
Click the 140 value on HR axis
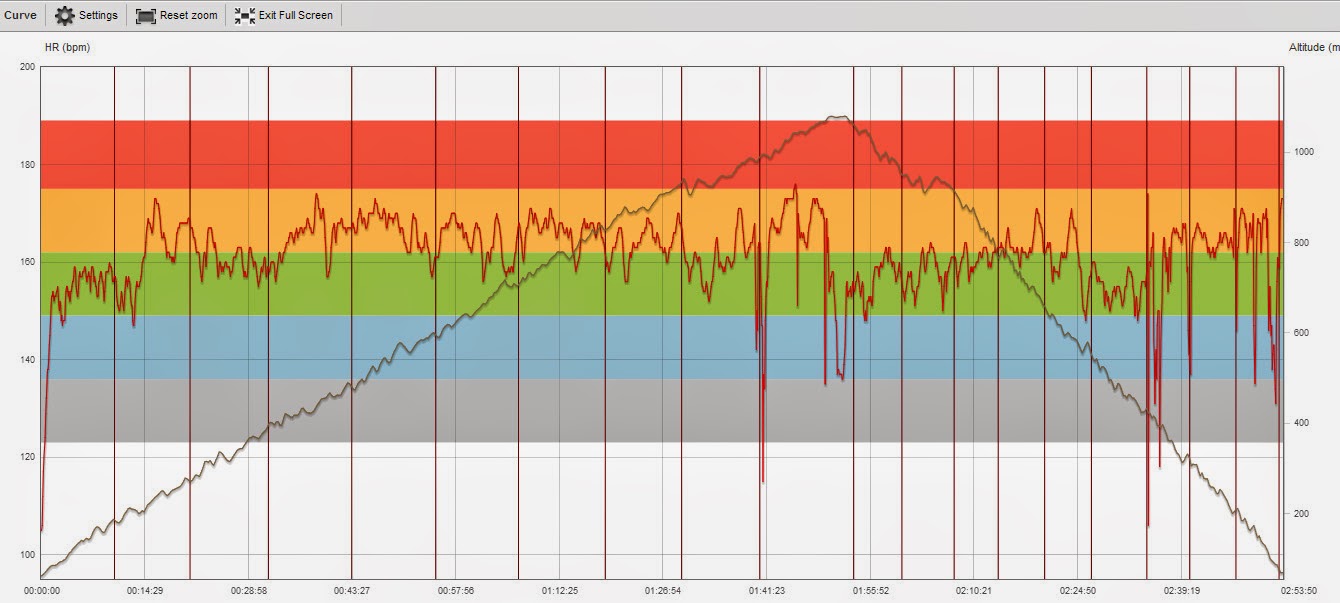pos(27,360)
